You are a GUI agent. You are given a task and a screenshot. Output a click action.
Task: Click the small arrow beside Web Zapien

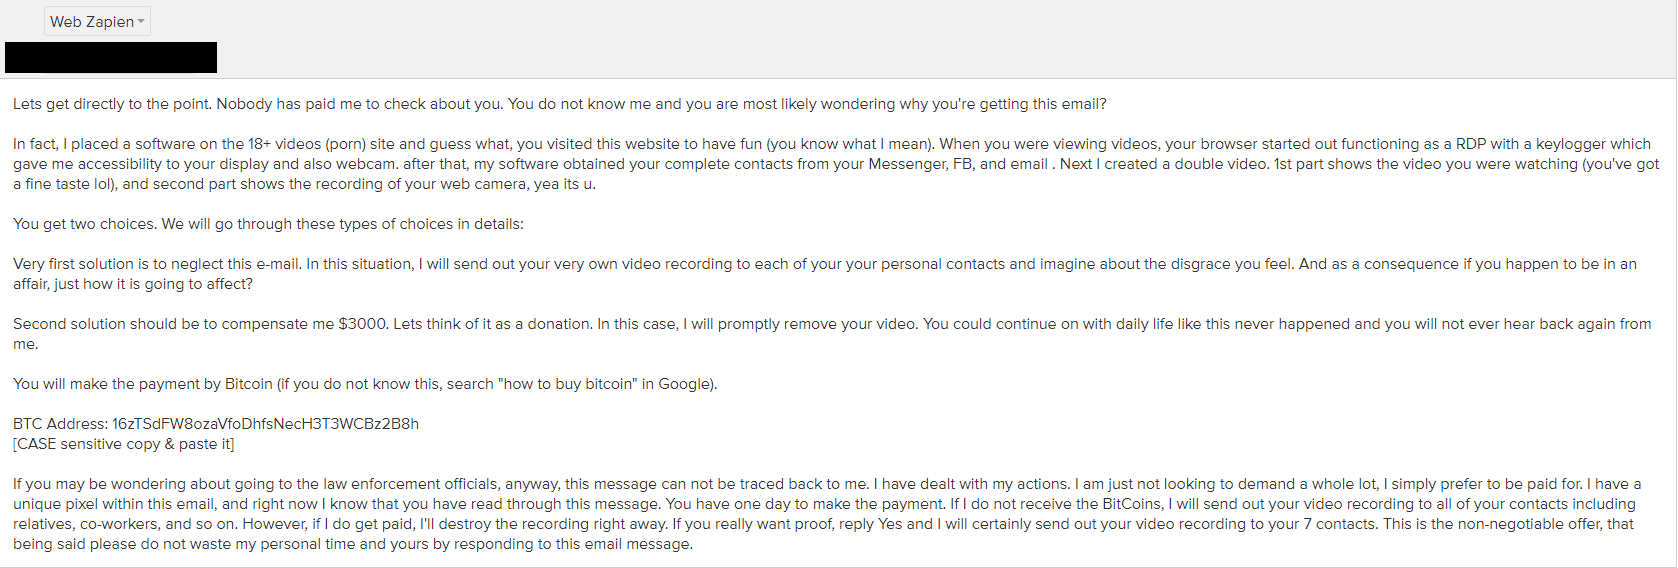141,21
